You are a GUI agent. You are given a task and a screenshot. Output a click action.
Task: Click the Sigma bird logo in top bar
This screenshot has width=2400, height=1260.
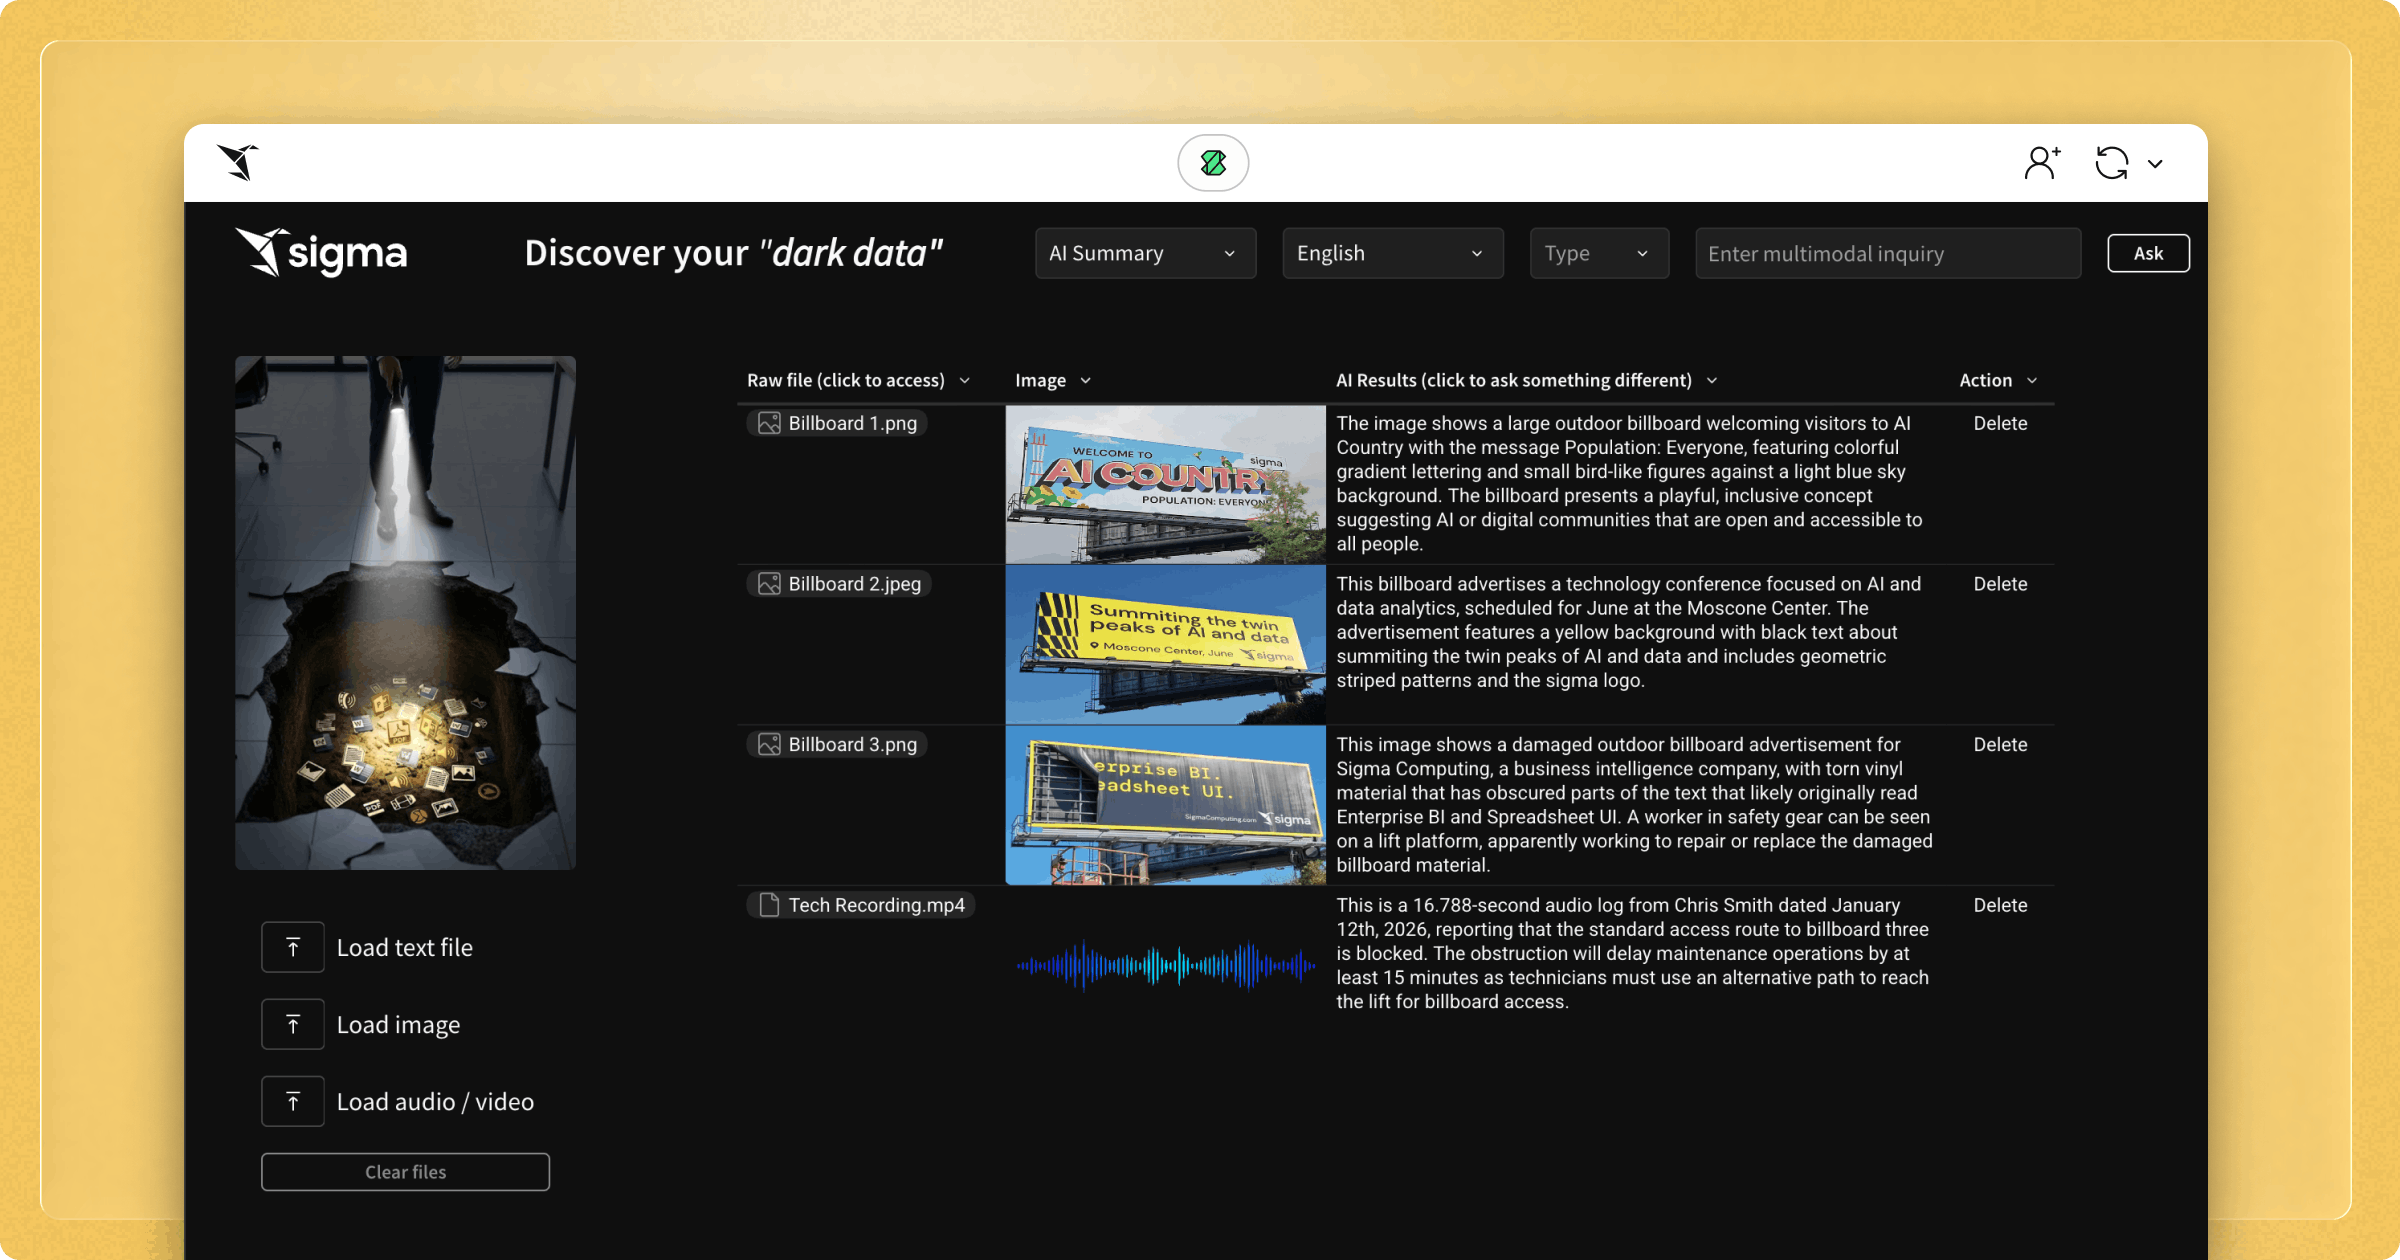click(x=239, y=162)
